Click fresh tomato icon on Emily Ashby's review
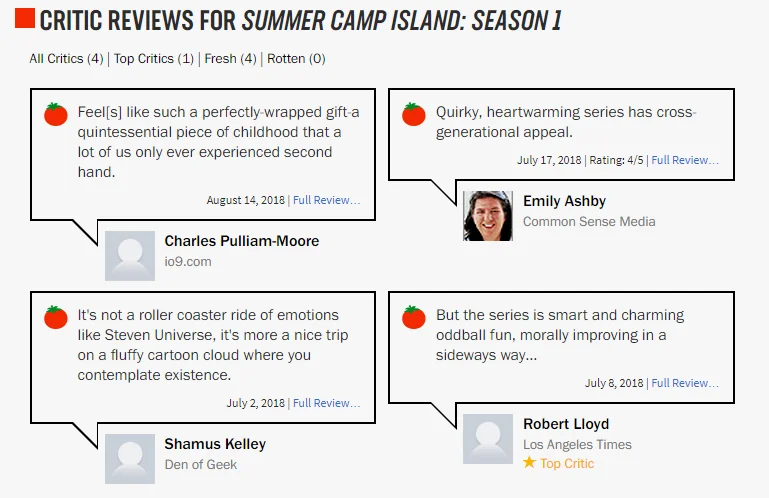The height and width of the screenshot is (498, 769). click(x=413, y=114)
